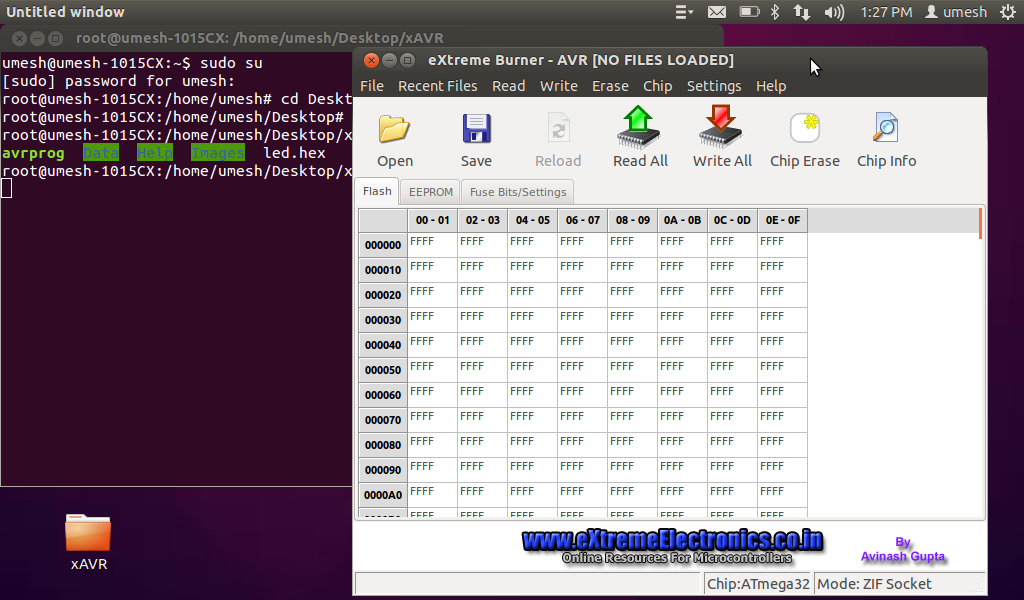Screen dimensions: 1024x600
Task: Open the system power gear menu
Action: tap(1013, 12)
